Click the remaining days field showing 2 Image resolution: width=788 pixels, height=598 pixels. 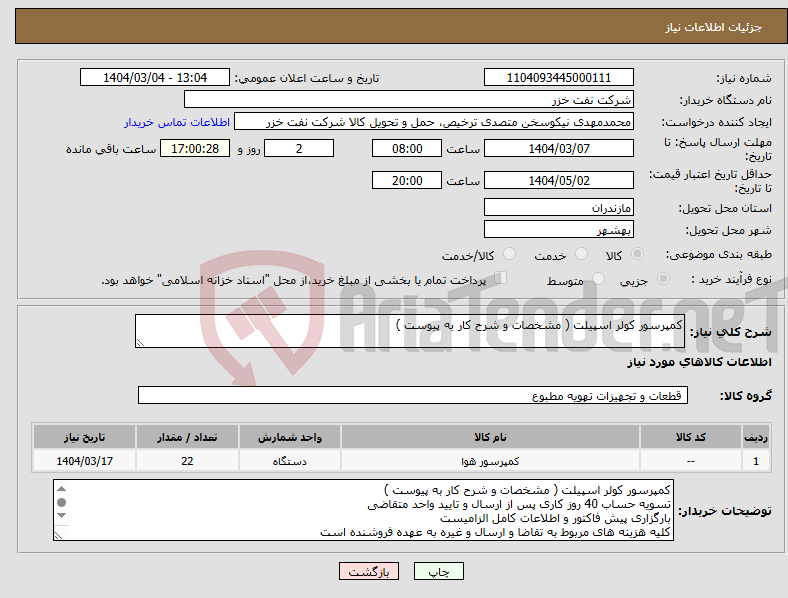coord(299,149)
